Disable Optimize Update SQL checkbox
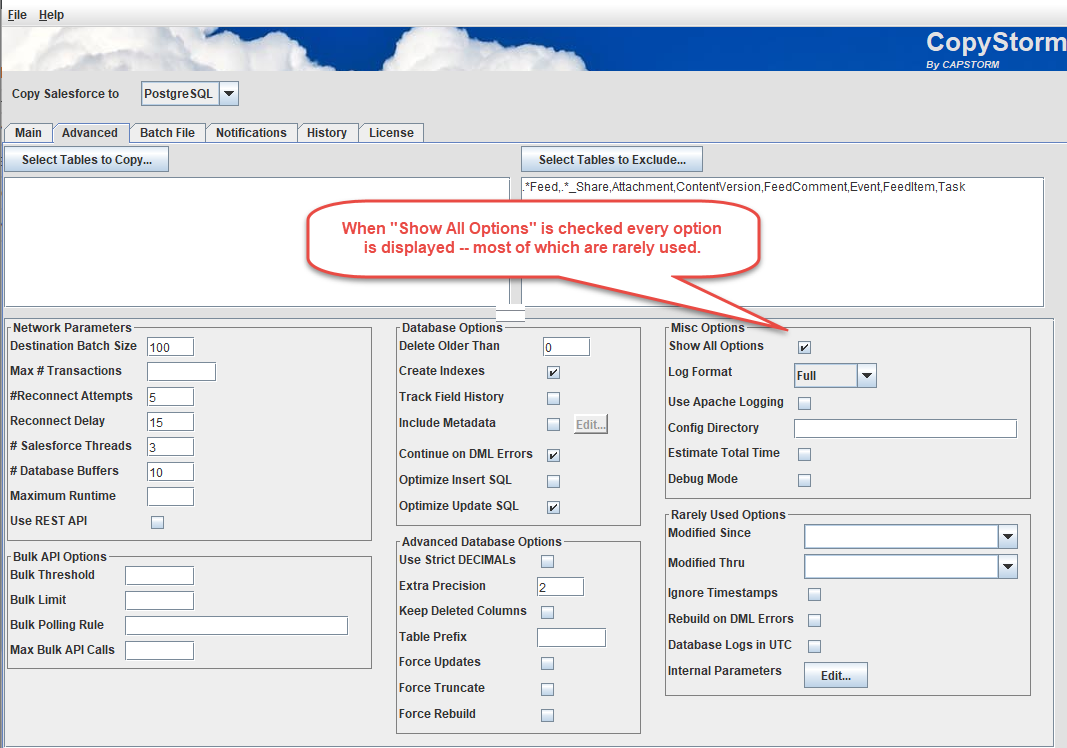 click(553, 507)
